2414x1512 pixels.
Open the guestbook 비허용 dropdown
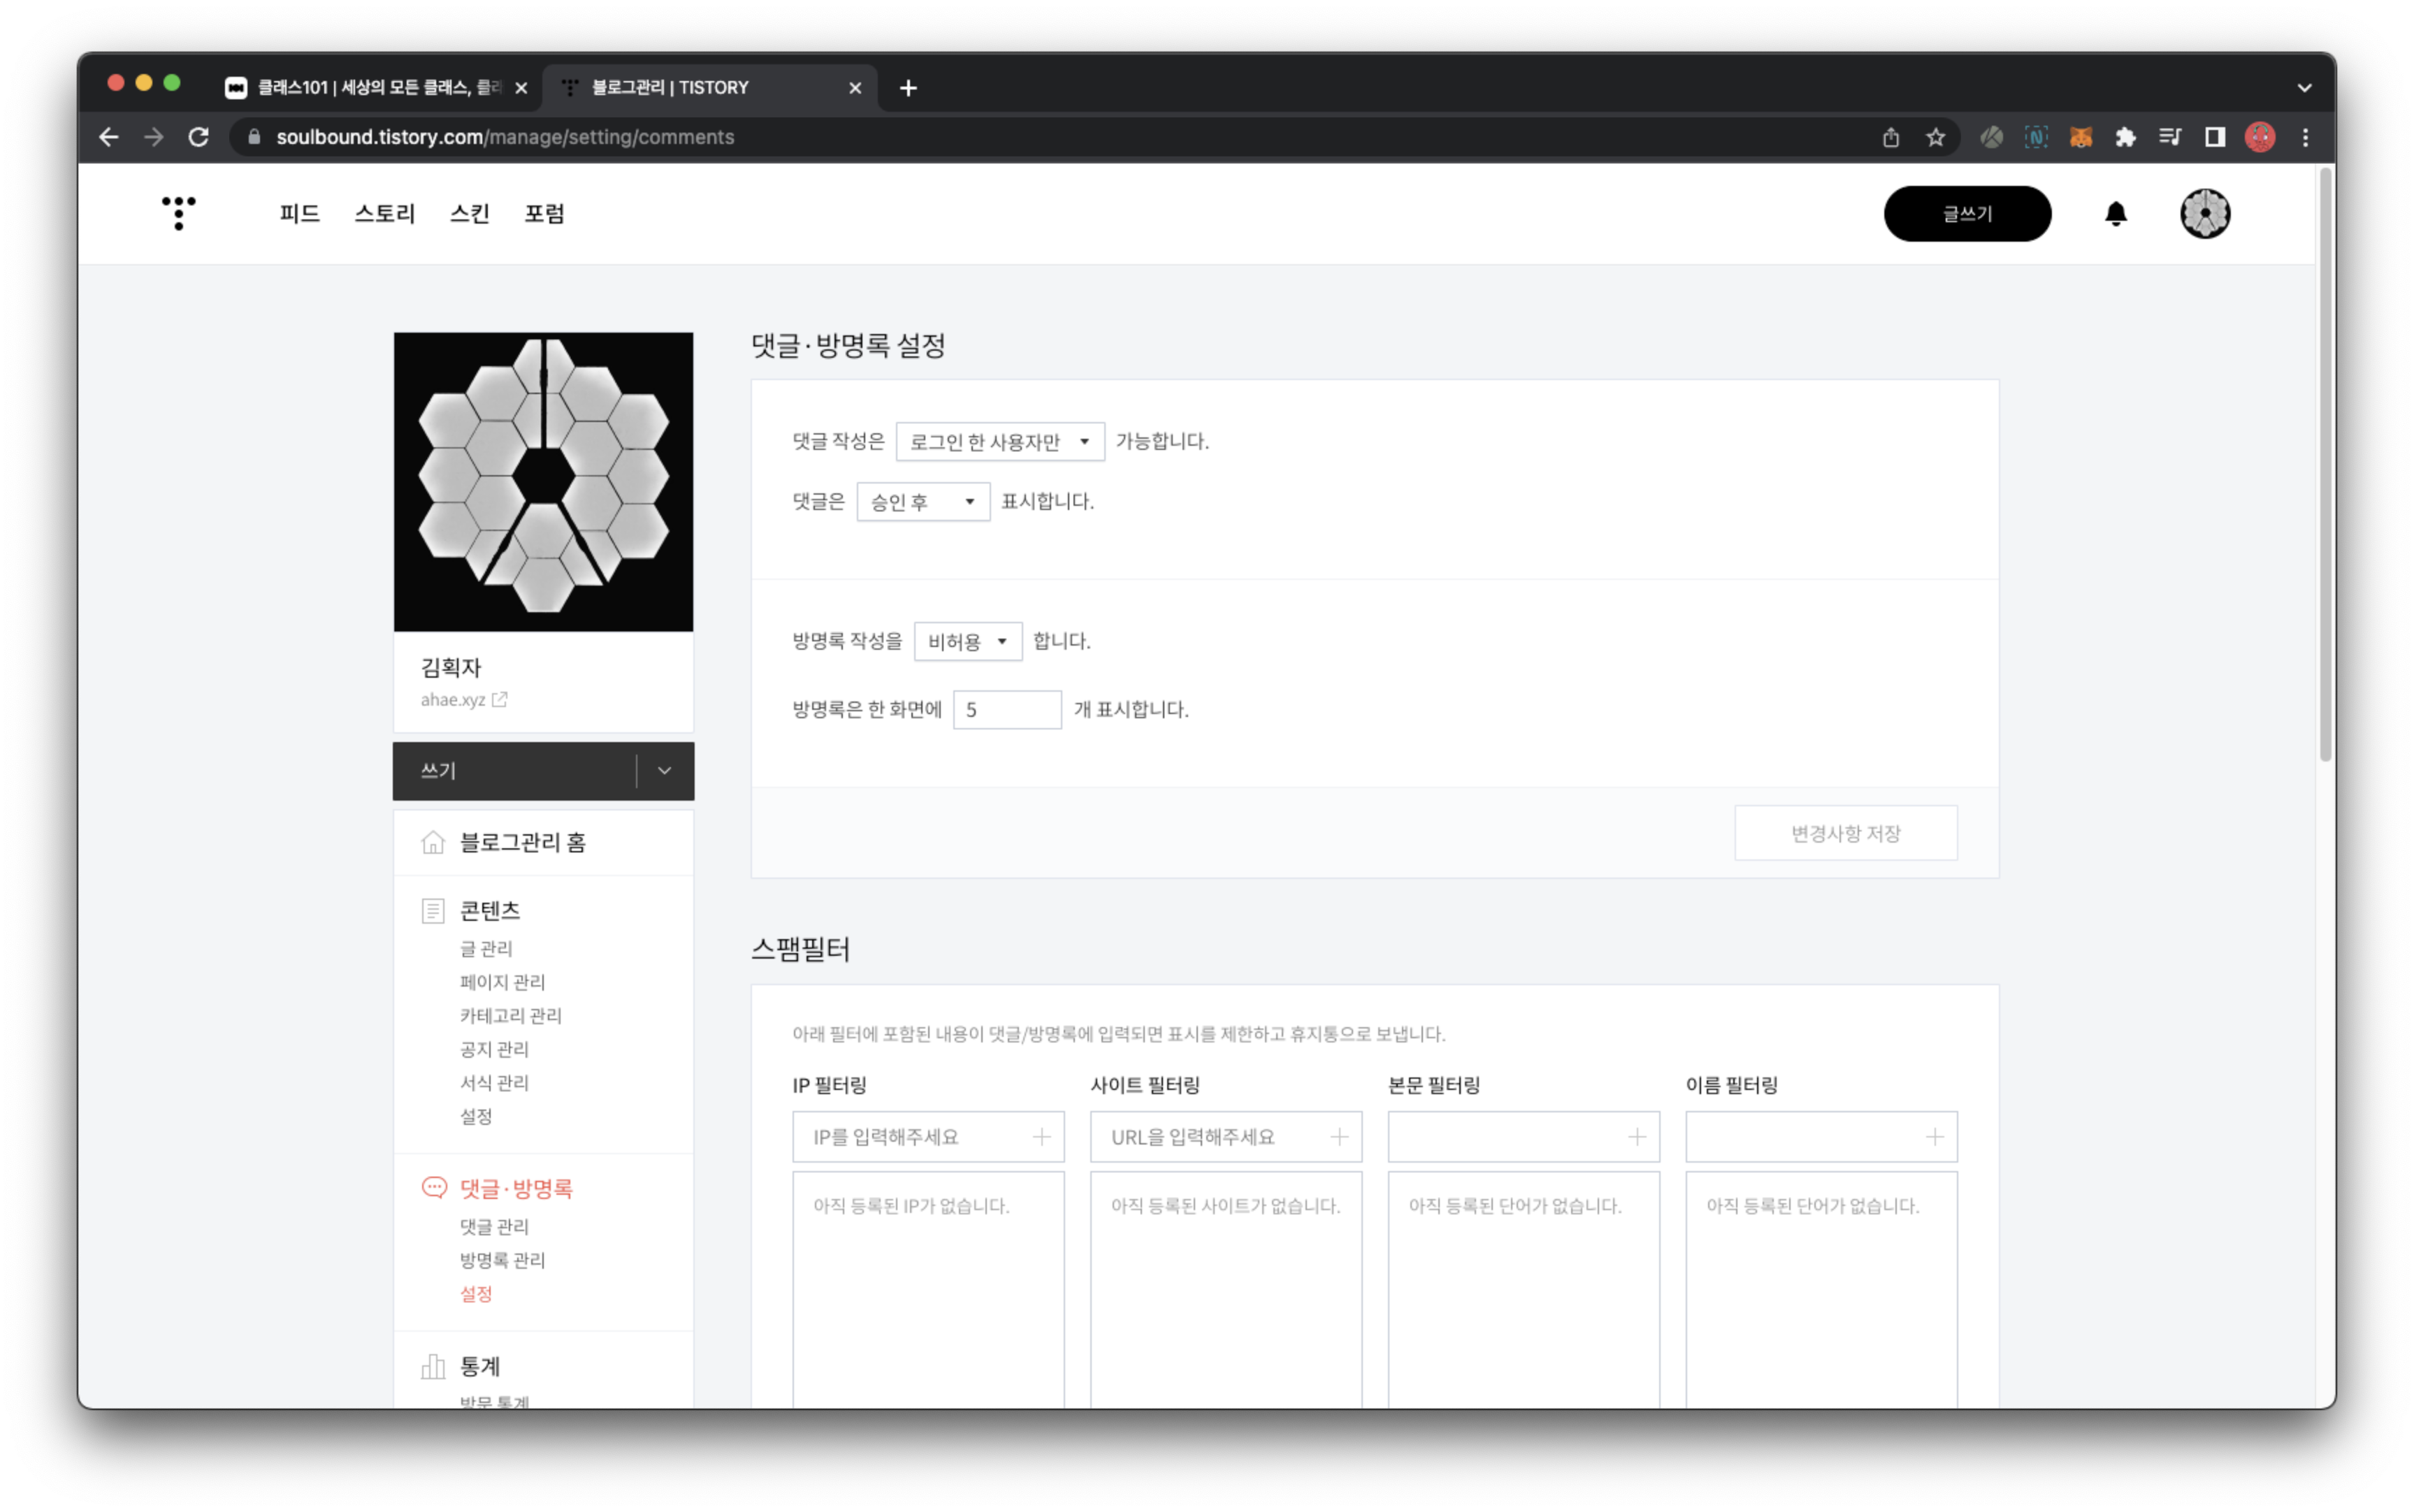pos(967,642)
